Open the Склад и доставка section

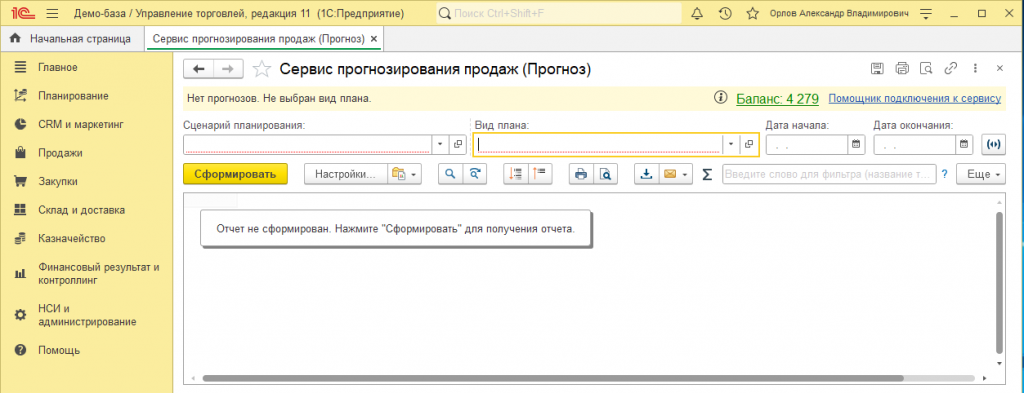[x=81, y=210]
